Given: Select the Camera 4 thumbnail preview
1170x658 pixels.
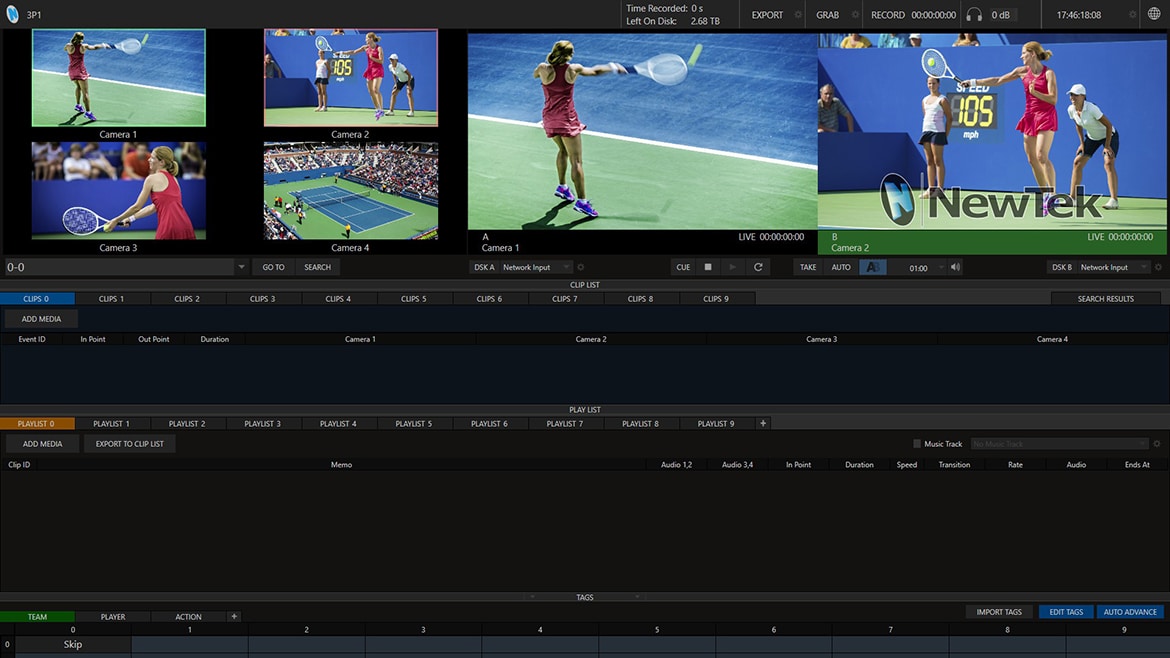Looking at the screenshot, I should pyautogui.click(x=350, y=190).
